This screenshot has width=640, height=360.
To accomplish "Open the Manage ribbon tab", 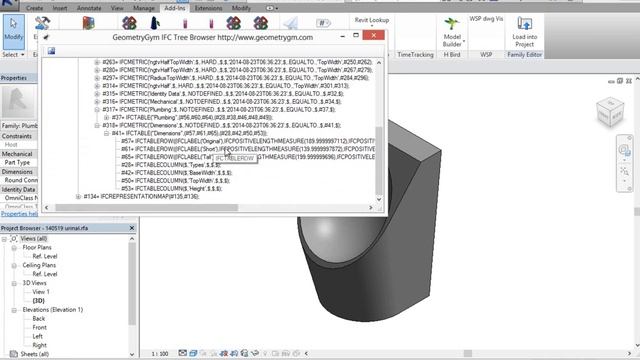I will click(x=144, y=8).
